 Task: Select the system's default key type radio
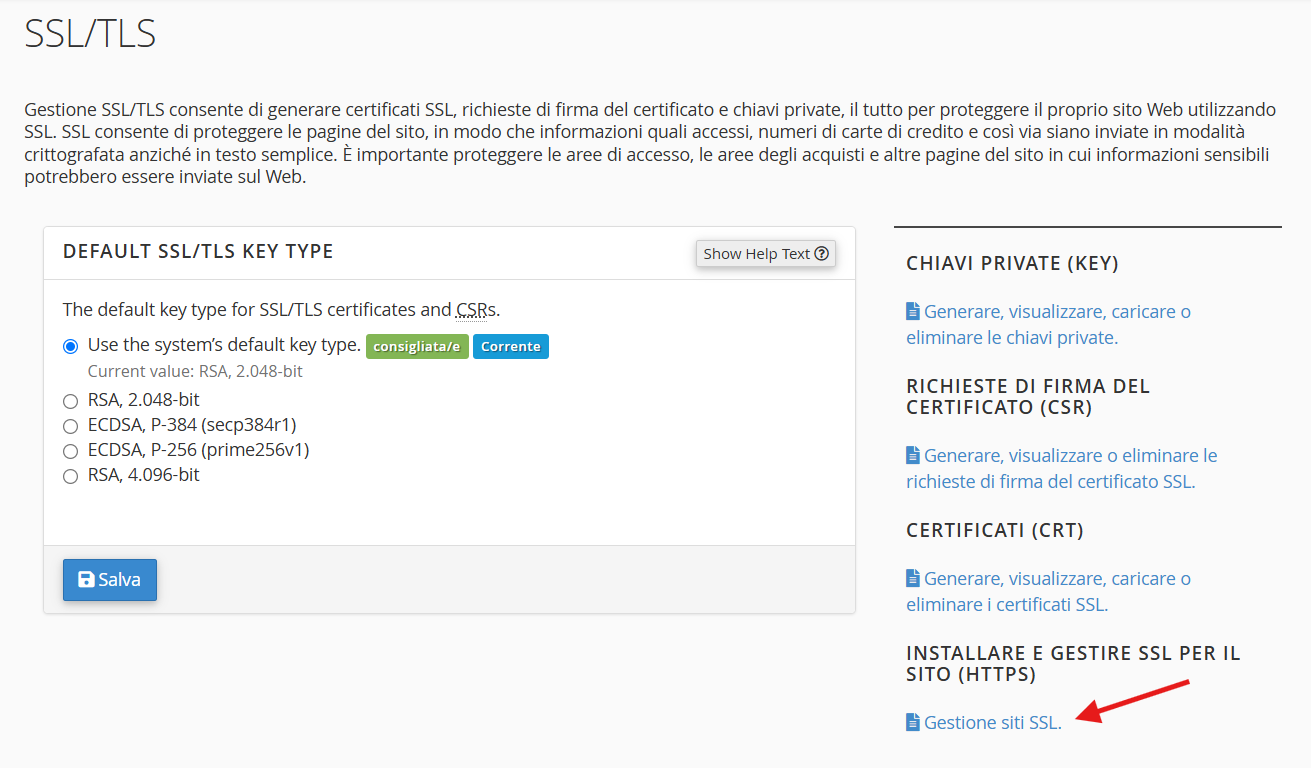click(x=70, y=346)
